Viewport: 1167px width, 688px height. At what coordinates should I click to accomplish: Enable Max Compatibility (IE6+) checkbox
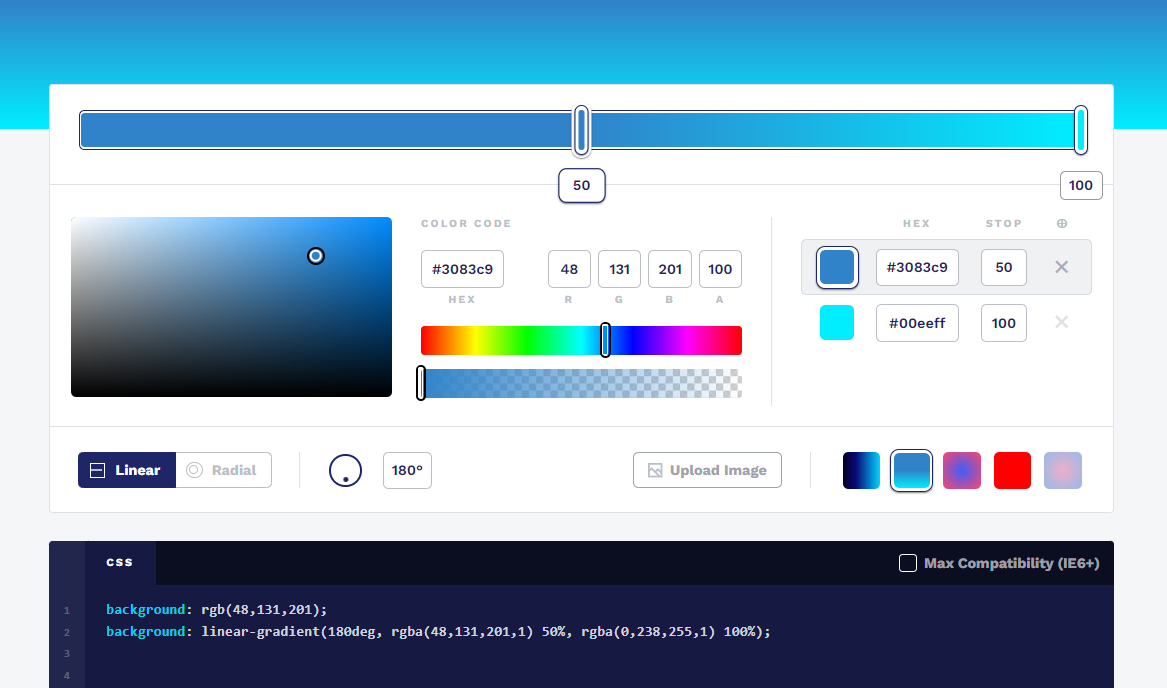tap(908, 563)
